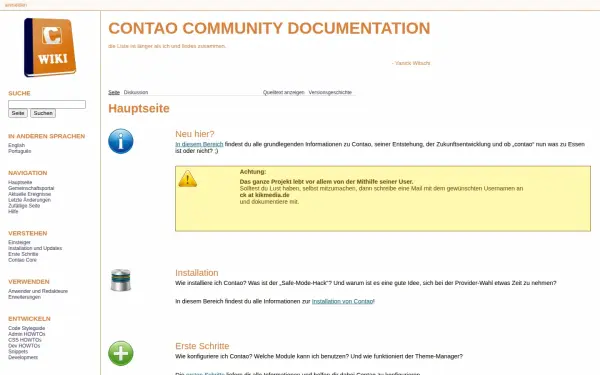Open the Versionsgeschichte tab
The image size is (600, 375).
(x=330, y=92)
